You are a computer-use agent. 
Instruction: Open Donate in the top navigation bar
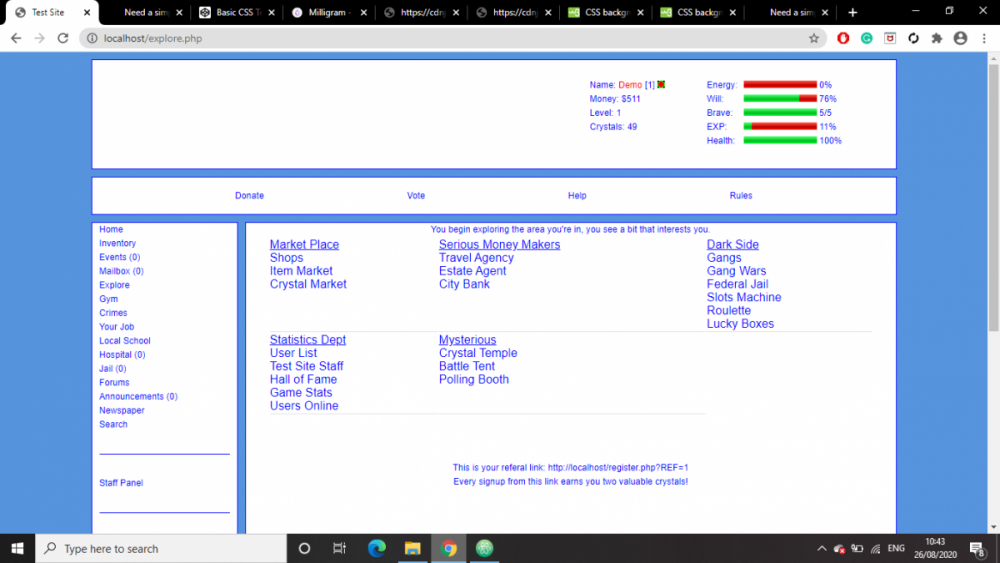[x=249, y=196]
